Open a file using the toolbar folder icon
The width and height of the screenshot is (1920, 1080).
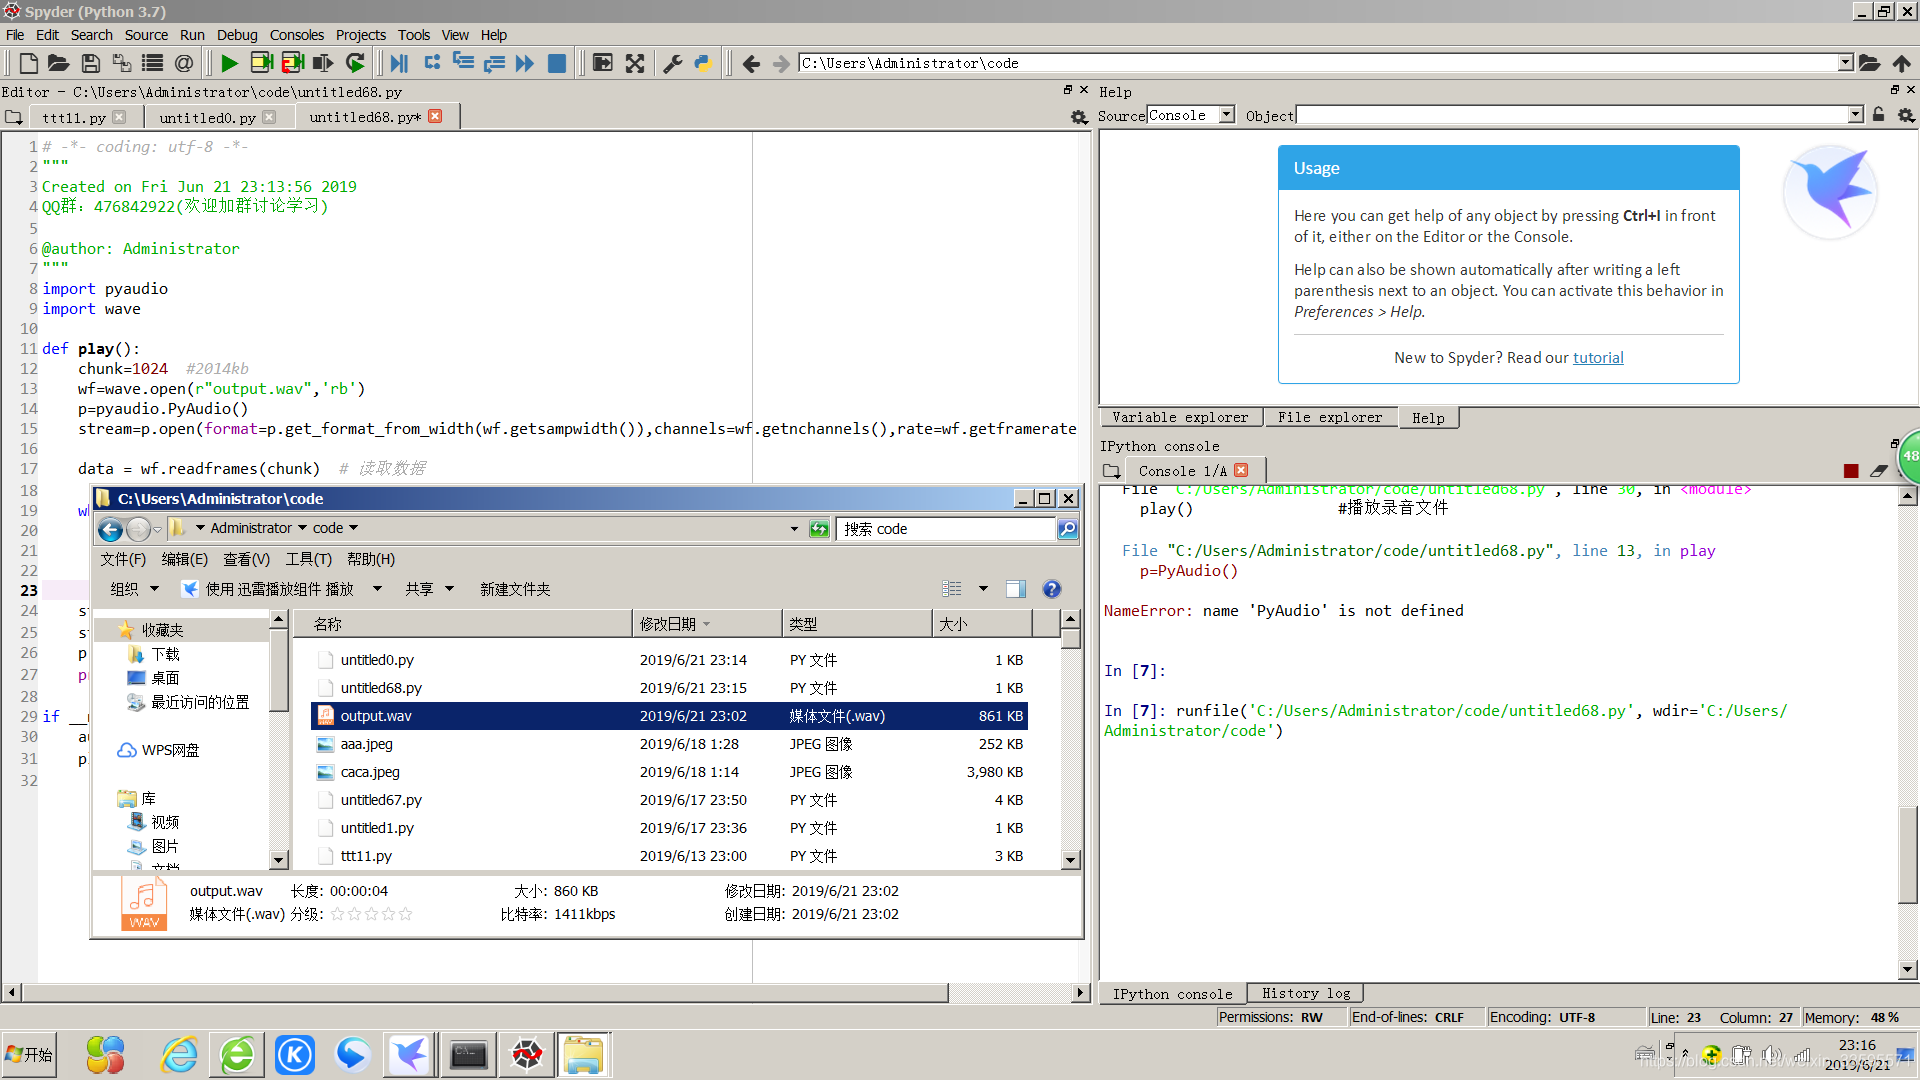(x=59, y=63)
